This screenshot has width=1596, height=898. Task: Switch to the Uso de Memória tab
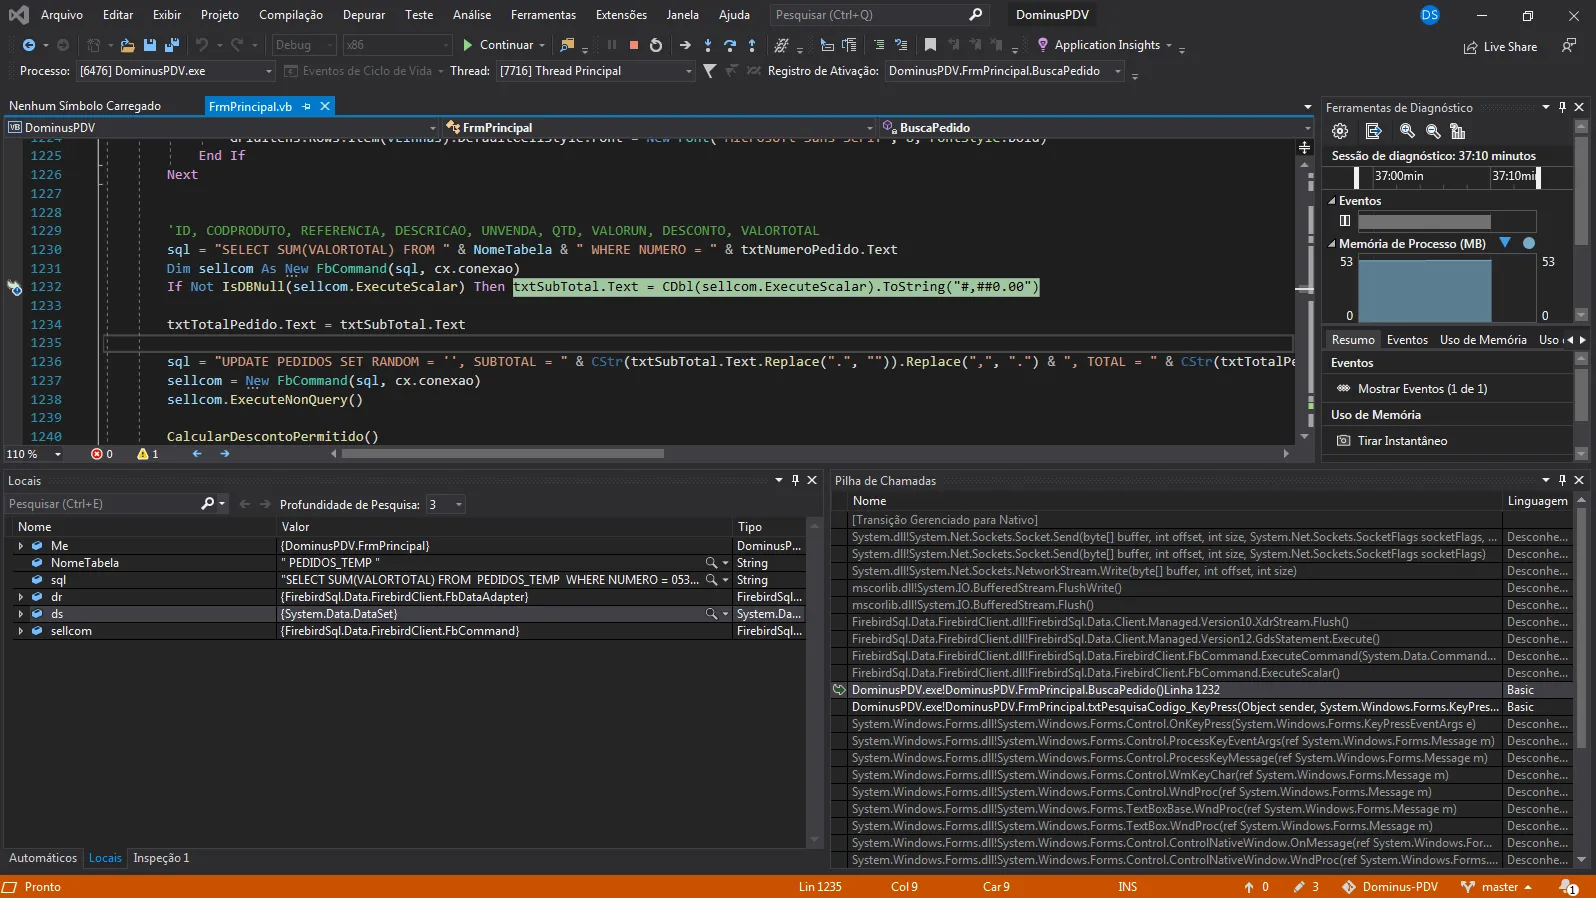click(x=1482, y=340)
